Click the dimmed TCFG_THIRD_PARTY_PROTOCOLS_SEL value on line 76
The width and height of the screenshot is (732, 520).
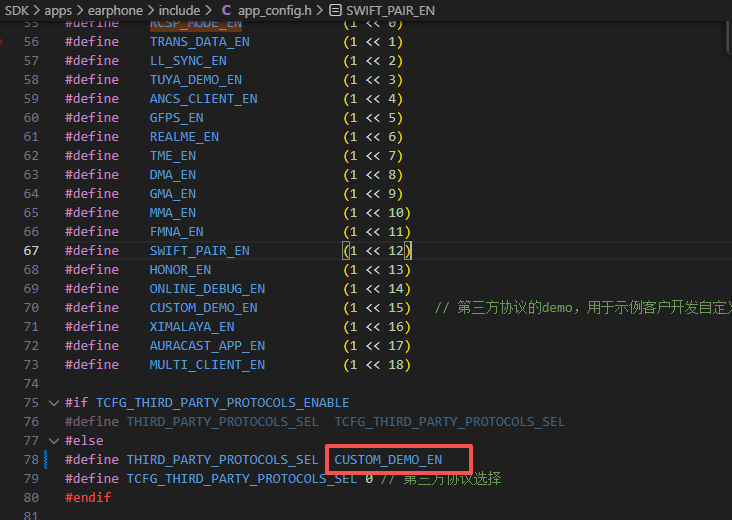coord(450,422)
